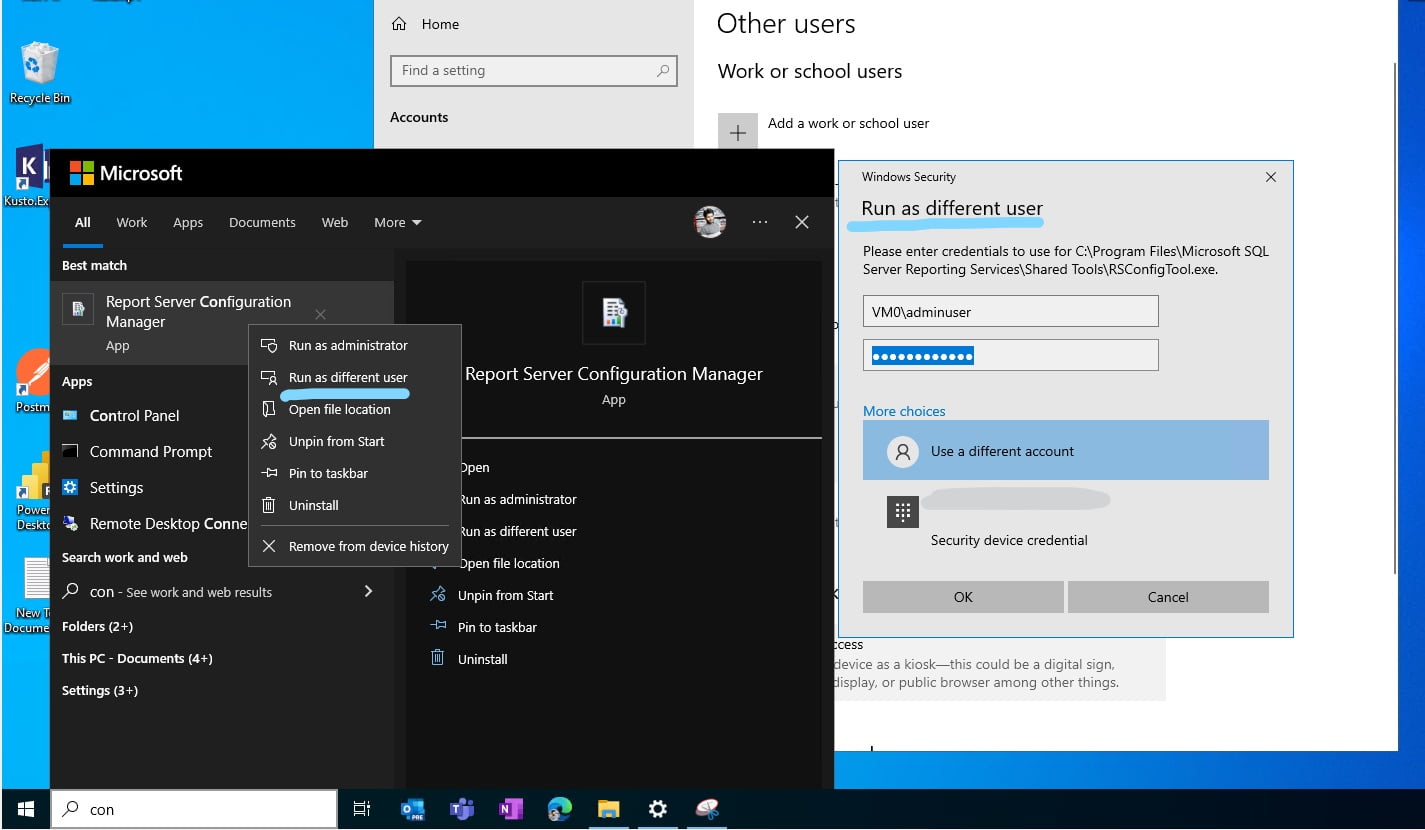1425x830 pixels.
Task: Open the New Text Document desktop icon
Action: coord(28,595)
